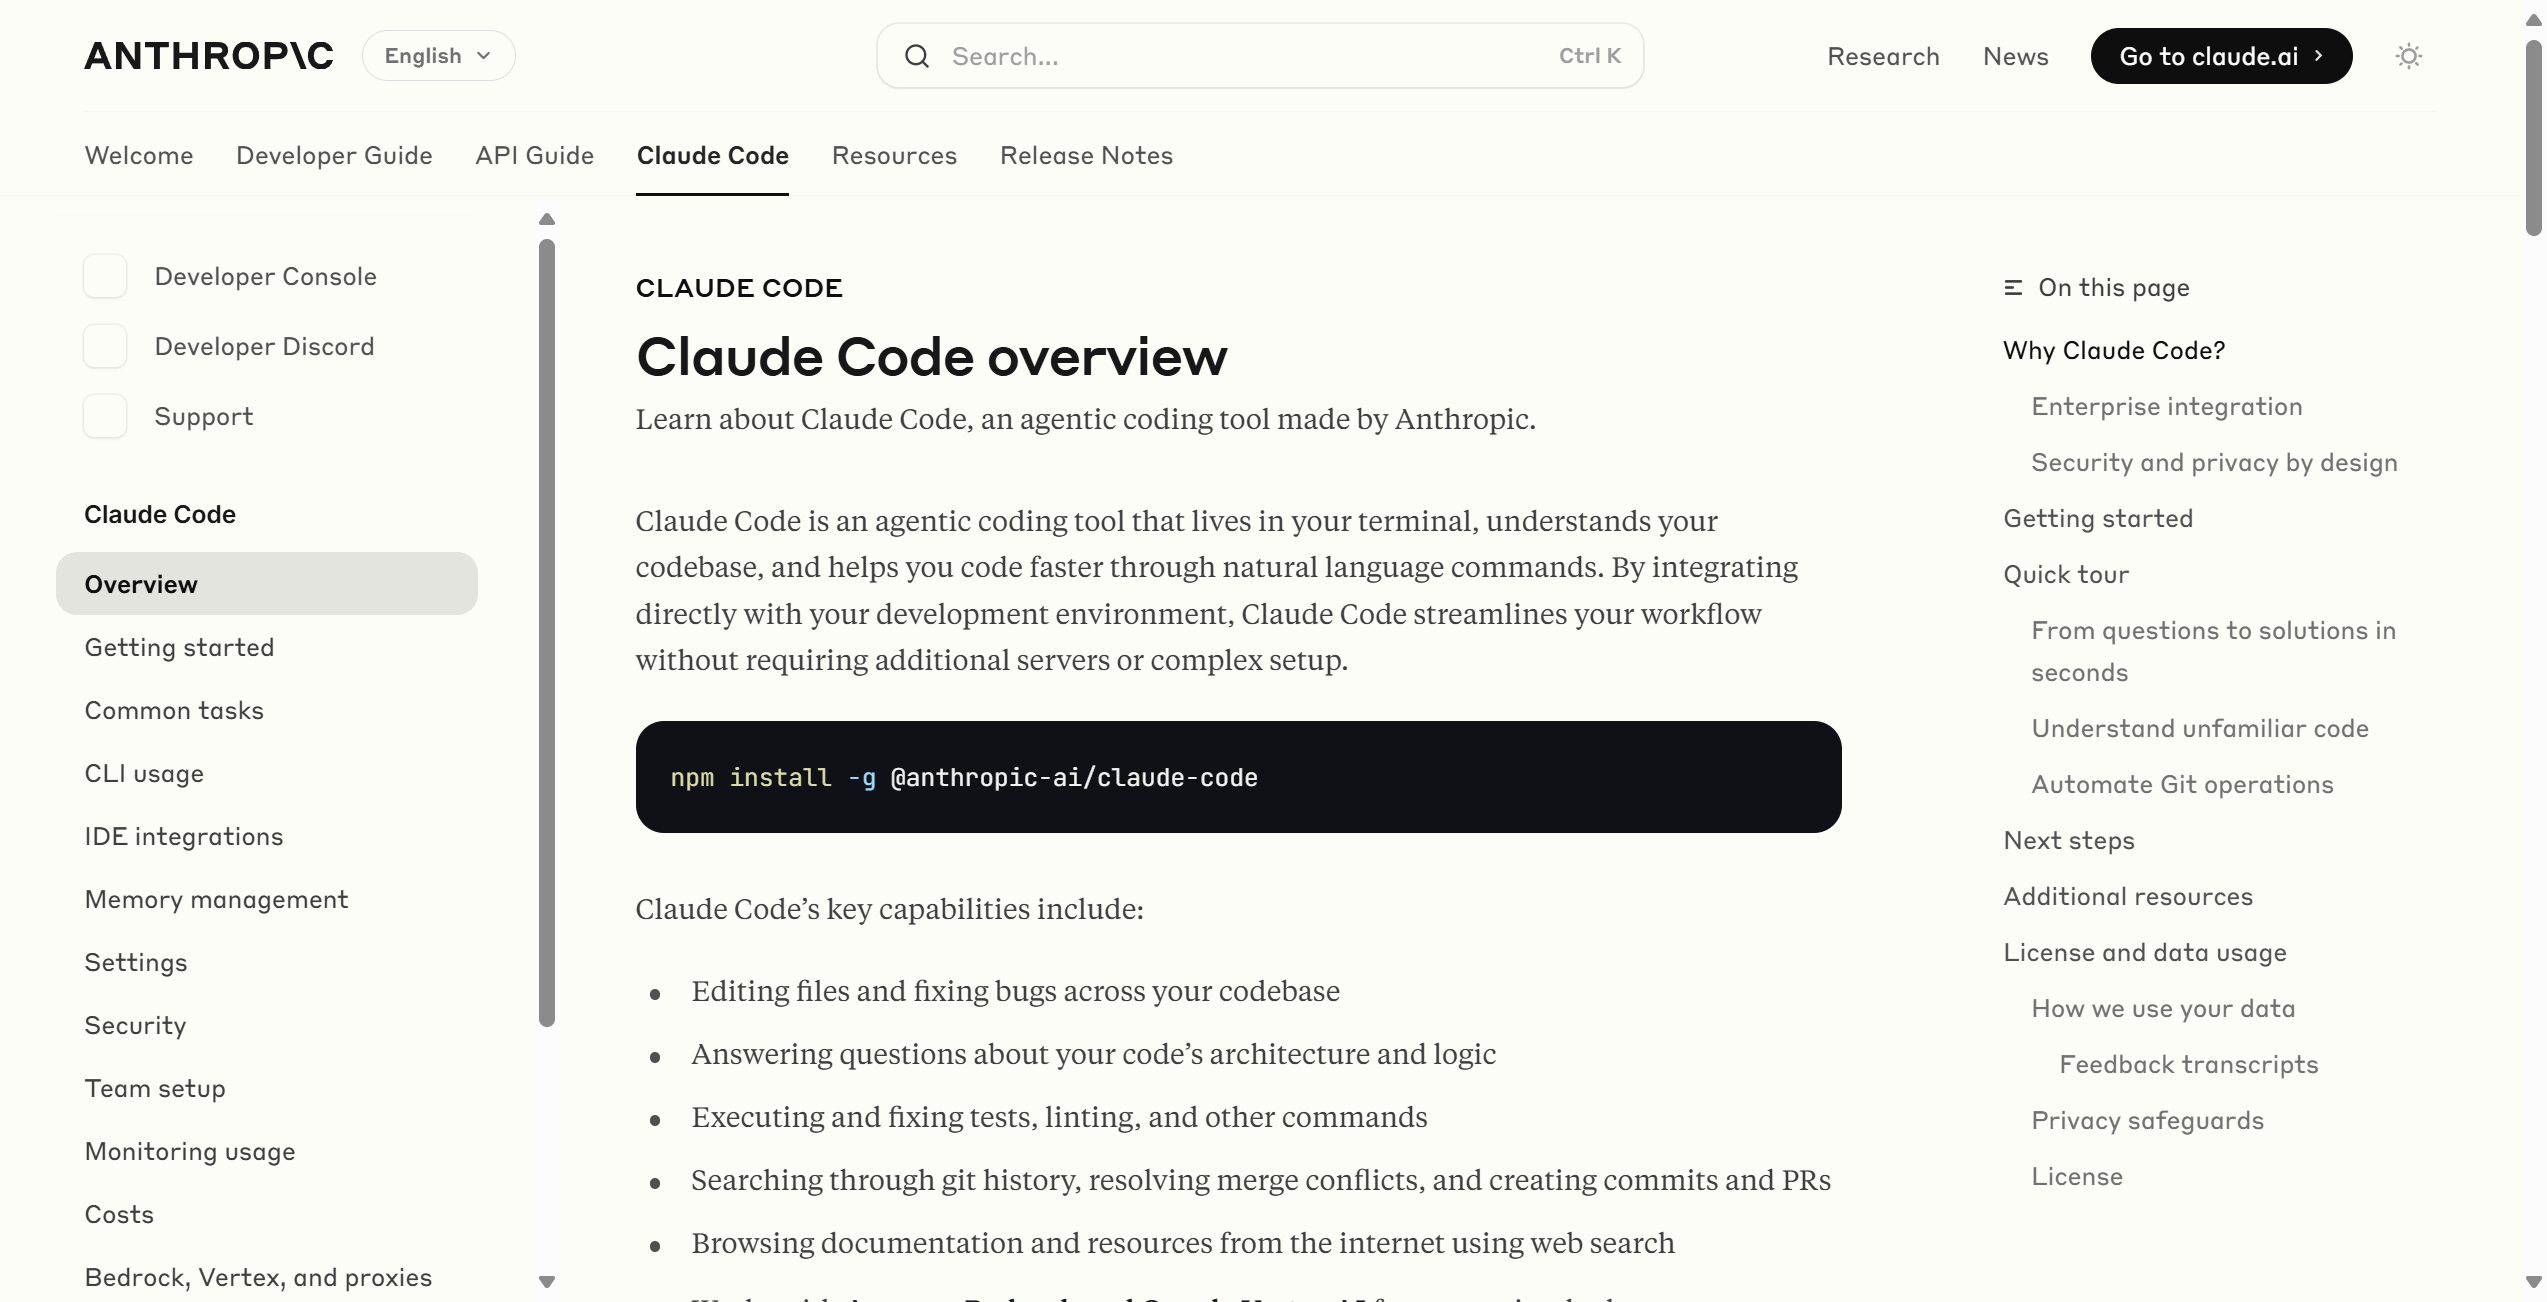Click the search magnifier icon
This screenshot has height=1302, width=2547.
916,56
